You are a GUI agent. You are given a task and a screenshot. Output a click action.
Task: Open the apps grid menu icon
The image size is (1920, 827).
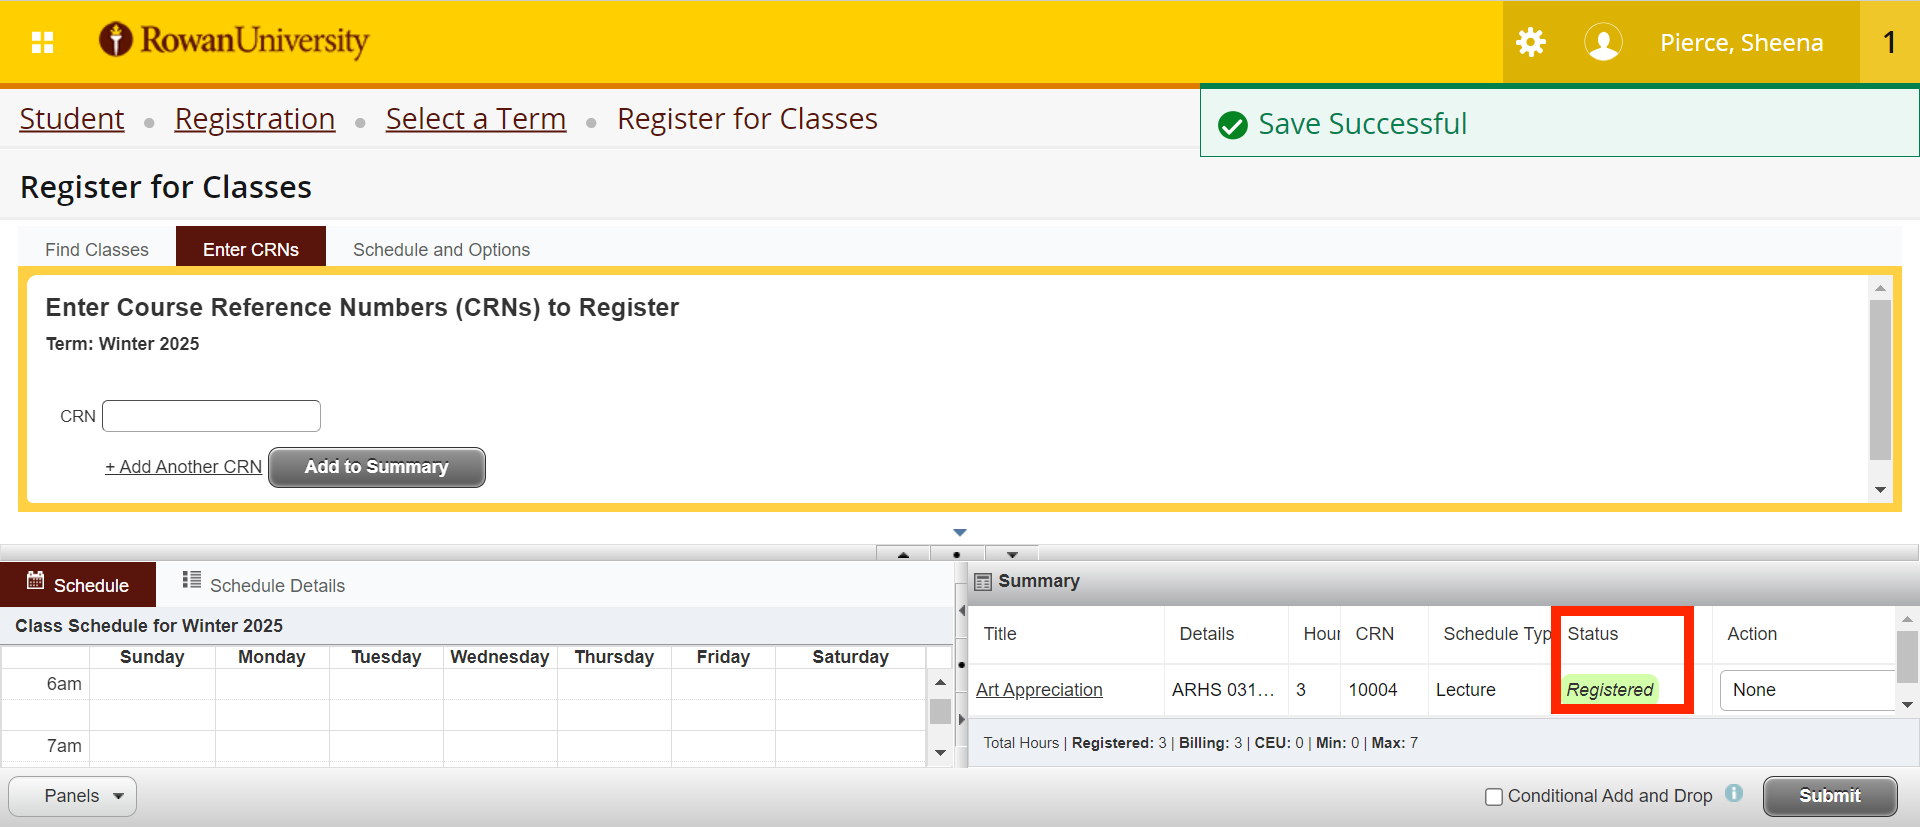42,42
